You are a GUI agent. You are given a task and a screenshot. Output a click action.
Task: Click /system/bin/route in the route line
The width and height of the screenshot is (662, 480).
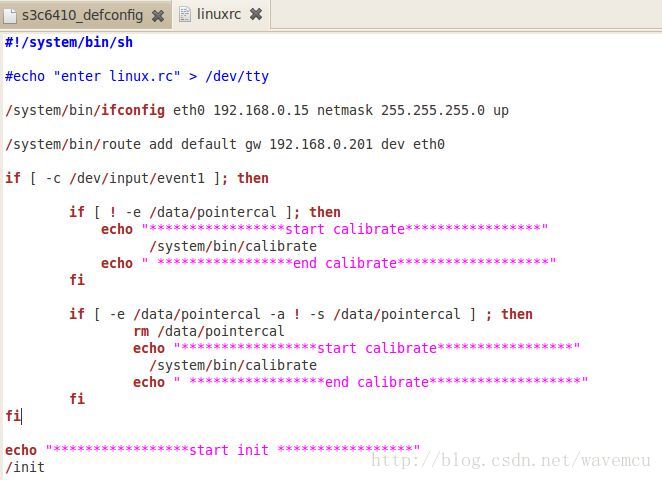tap(73, 144)
